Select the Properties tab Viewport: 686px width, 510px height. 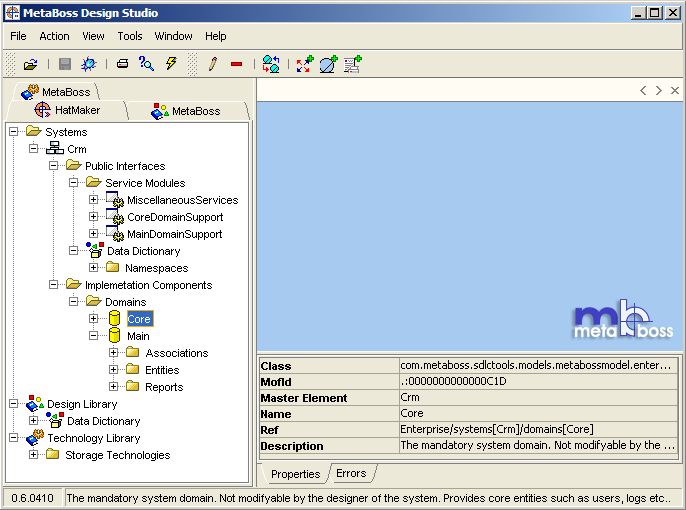point(295,474)
